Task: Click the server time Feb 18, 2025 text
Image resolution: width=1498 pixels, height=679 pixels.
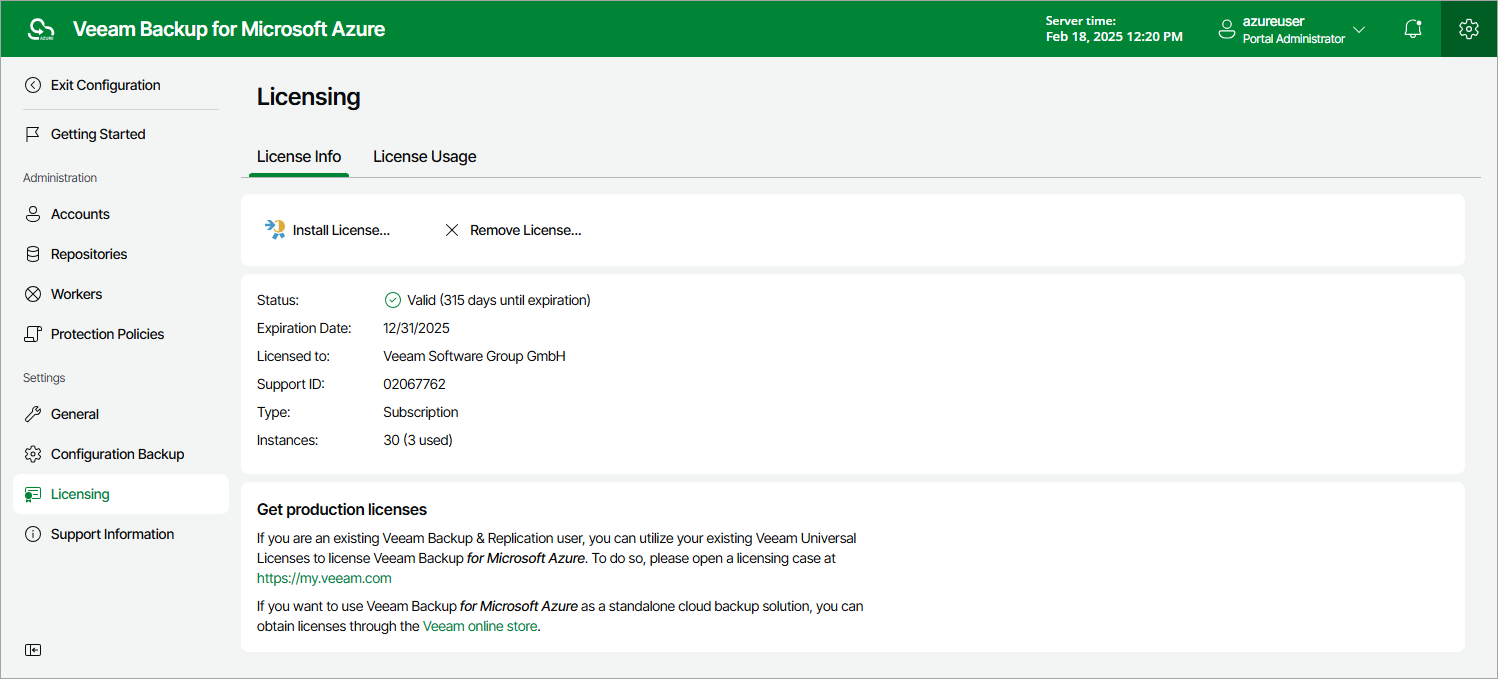Action: point(1114,37)
